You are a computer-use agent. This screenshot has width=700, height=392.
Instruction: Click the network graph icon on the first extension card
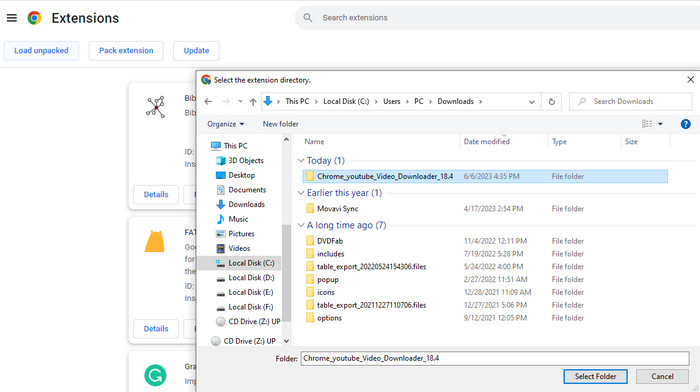pos(155,107)
